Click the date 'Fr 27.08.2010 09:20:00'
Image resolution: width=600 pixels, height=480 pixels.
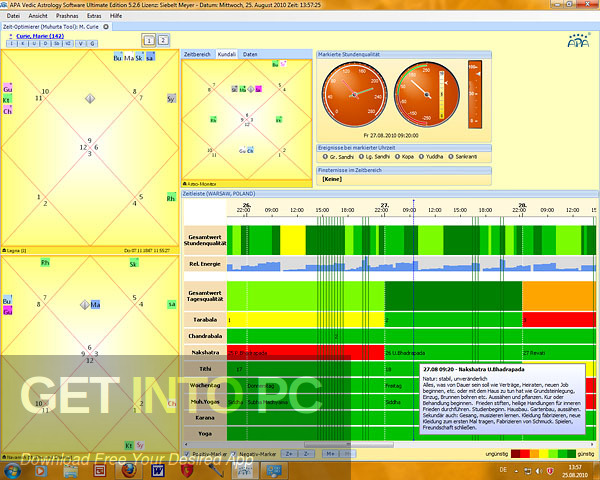coord(391,136)
